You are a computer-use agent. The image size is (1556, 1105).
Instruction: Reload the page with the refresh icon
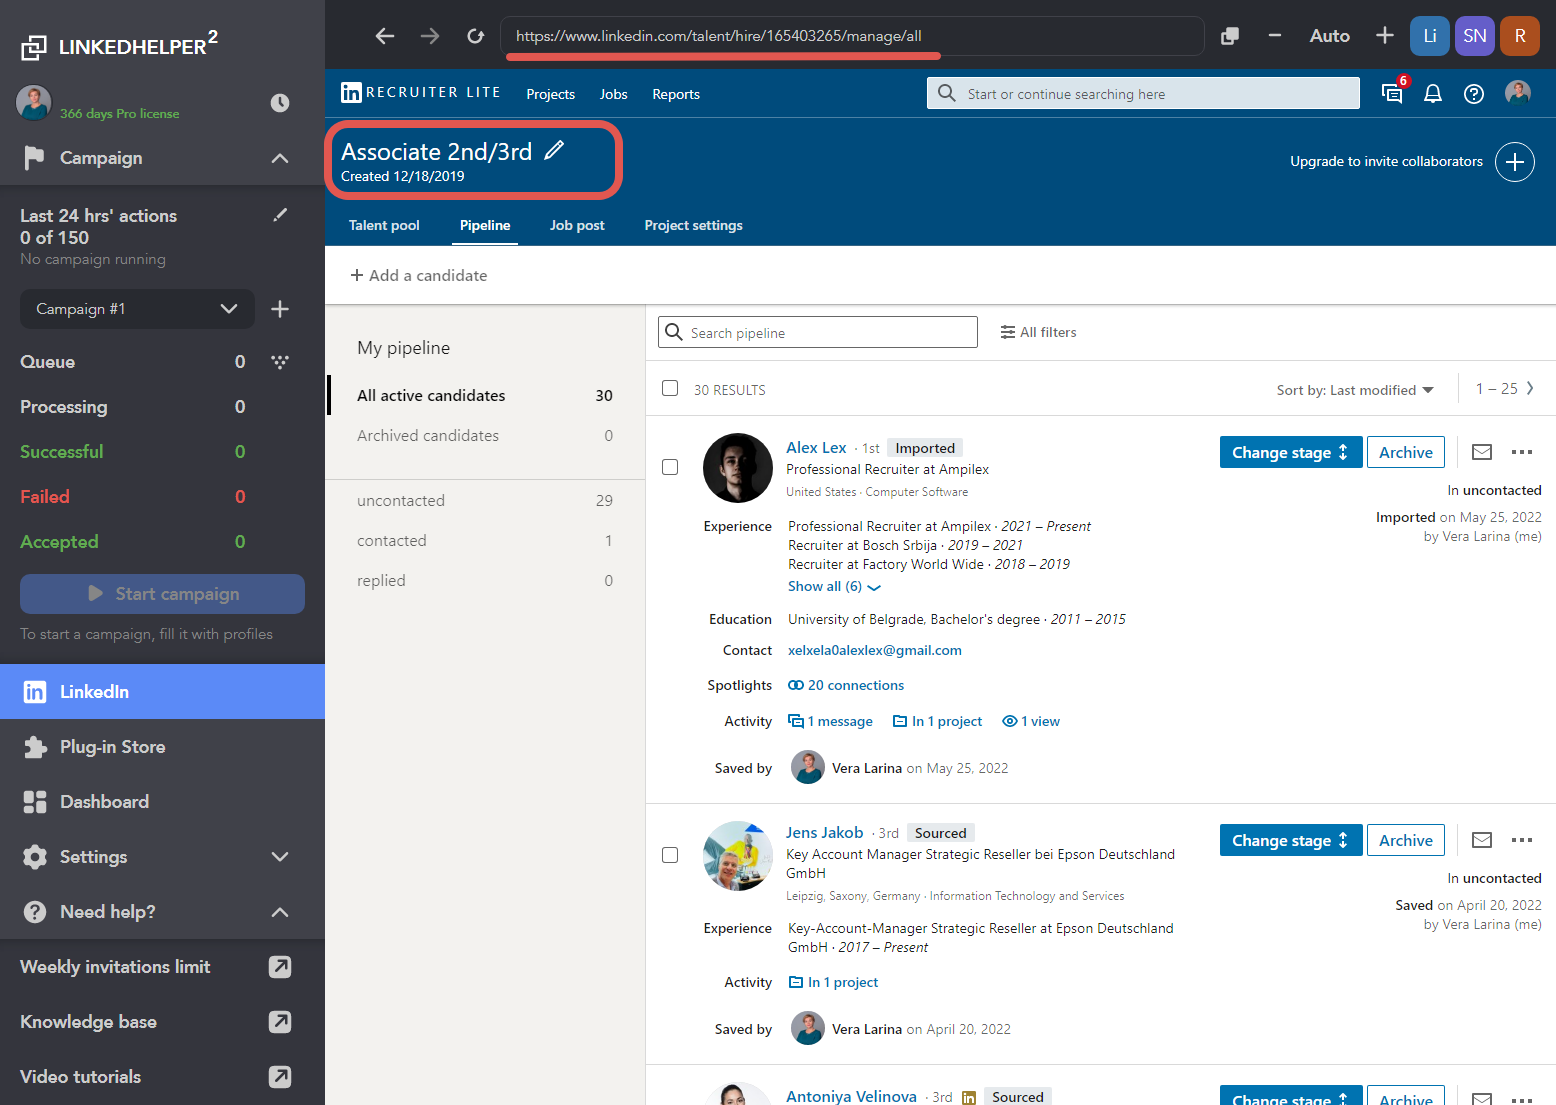click(475, 36)
